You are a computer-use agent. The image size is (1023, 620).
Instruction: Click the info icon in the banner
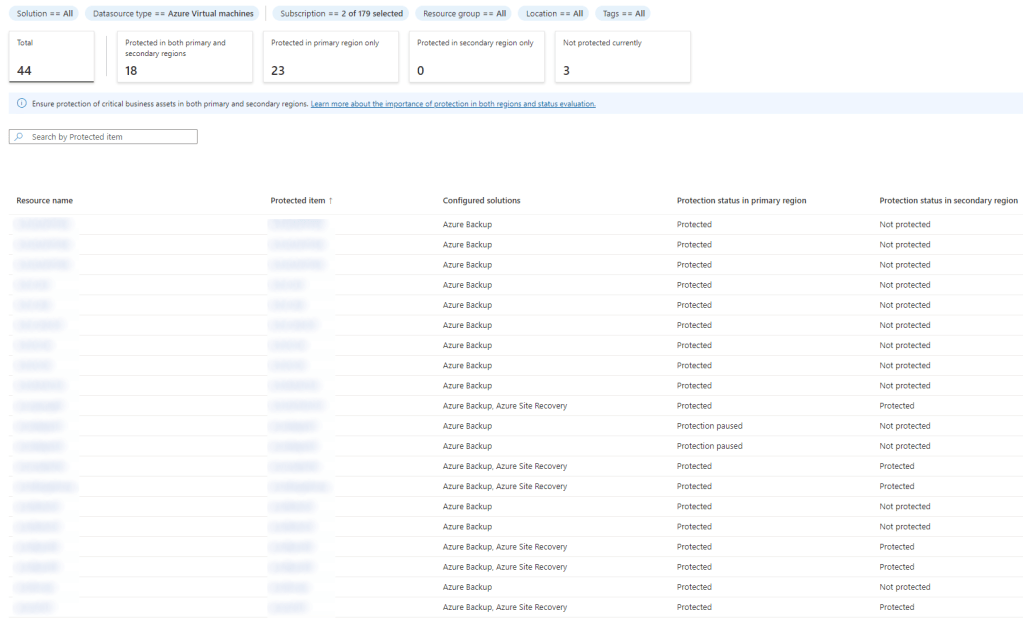22,103
